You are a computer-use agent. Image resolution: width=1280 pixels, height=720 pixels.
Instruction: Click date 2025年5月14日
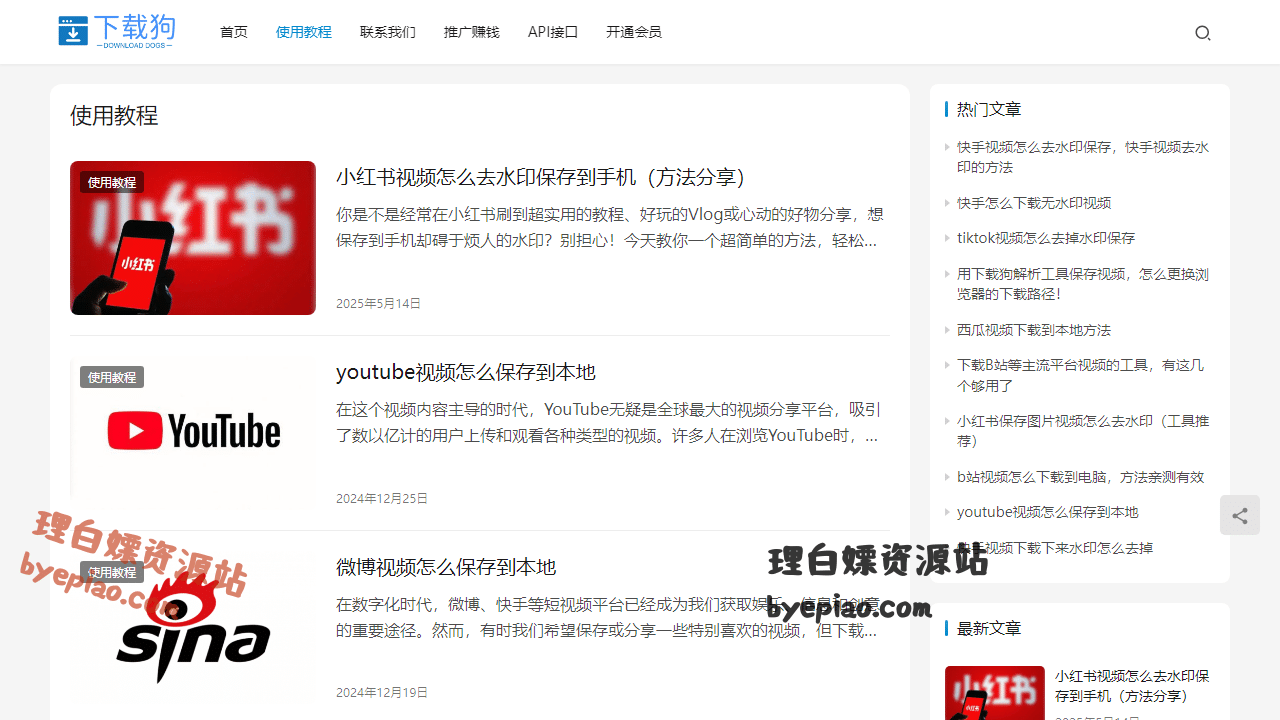[x=378, y=303]
